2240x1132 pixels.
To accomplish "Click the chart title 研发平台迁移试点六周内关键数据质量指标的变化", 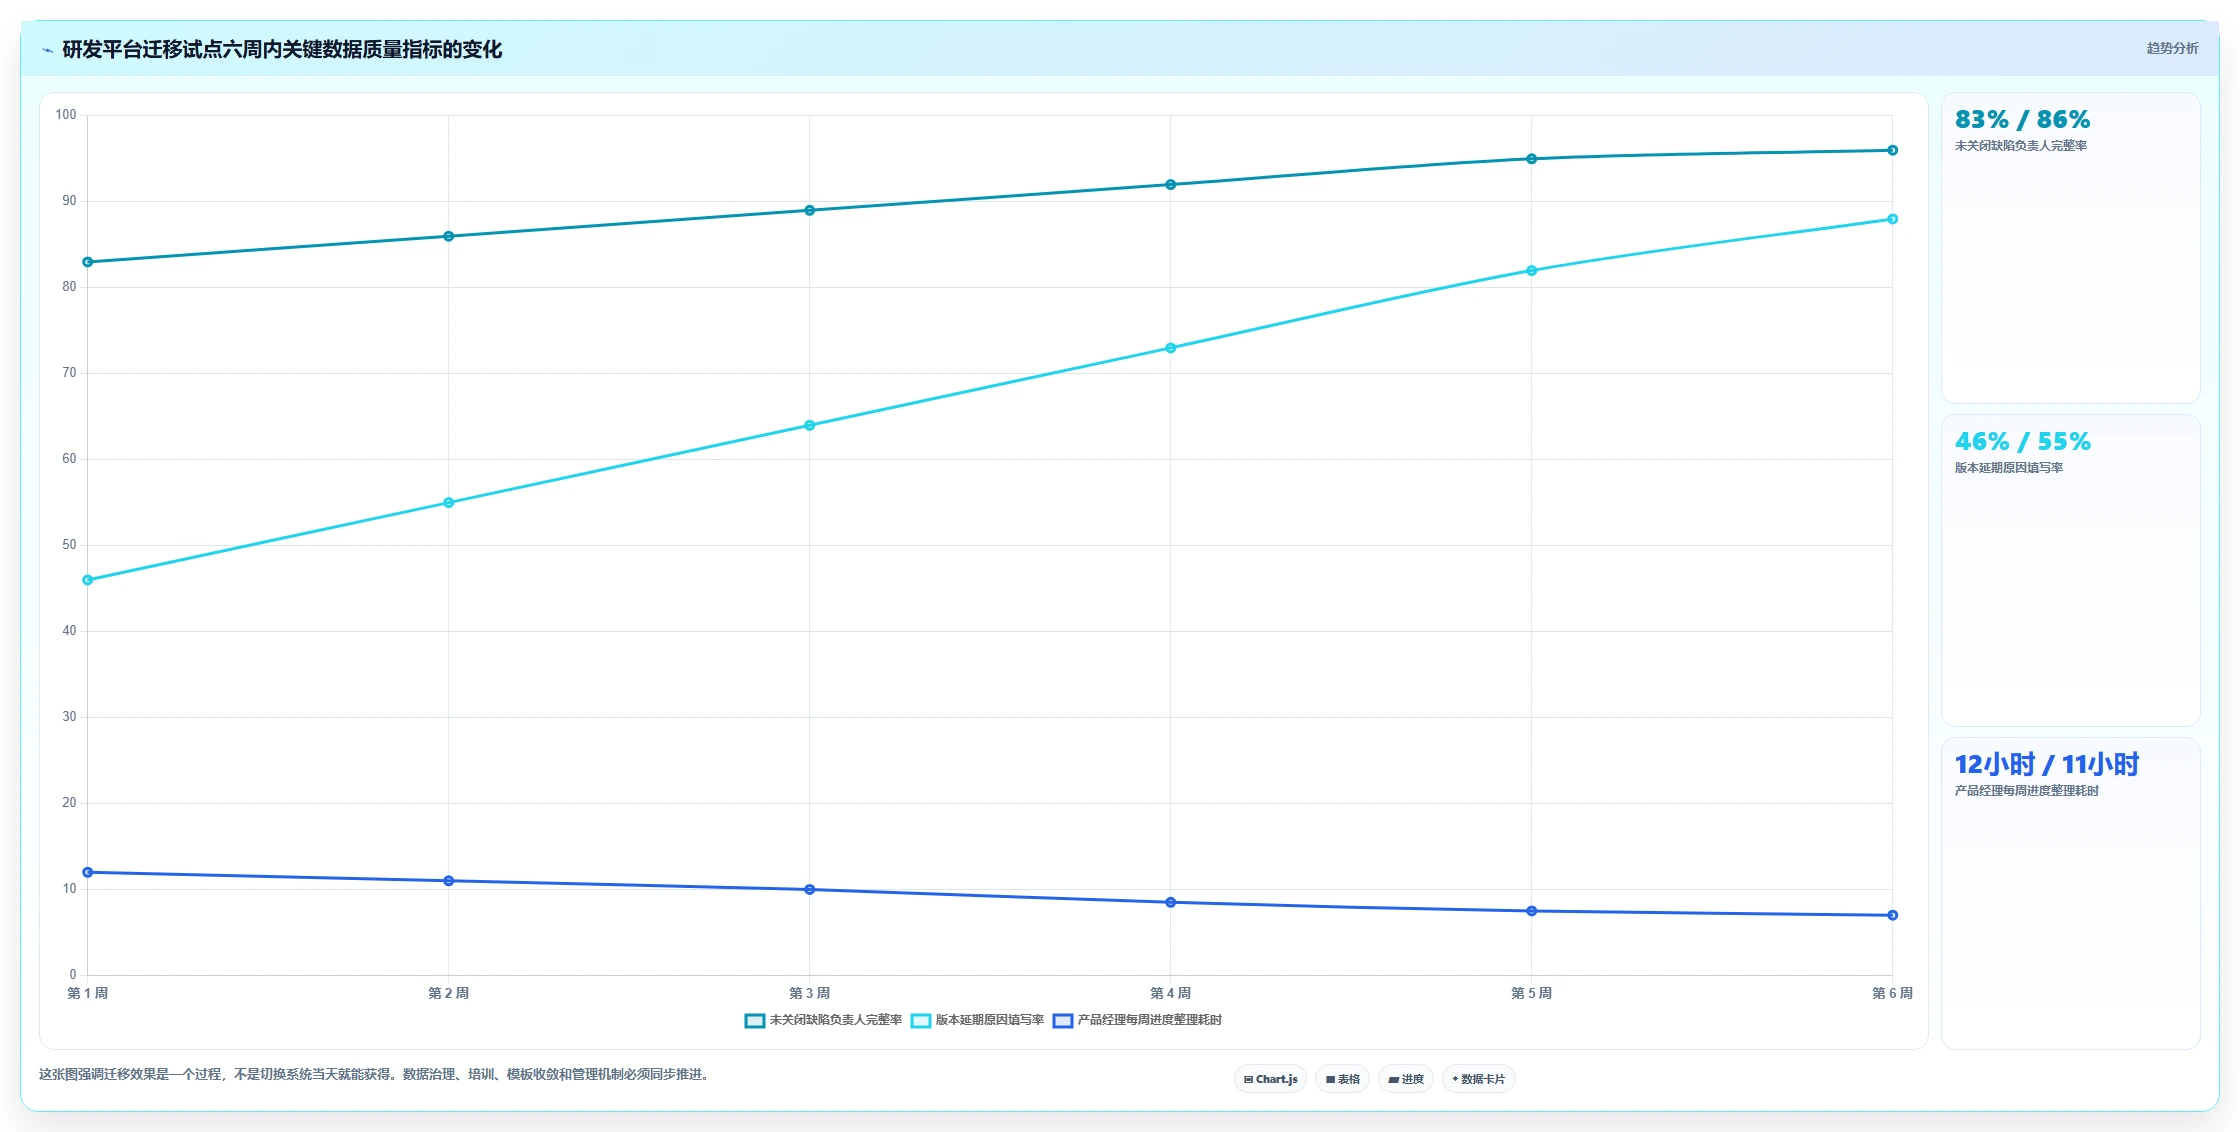I will (282, 50).
